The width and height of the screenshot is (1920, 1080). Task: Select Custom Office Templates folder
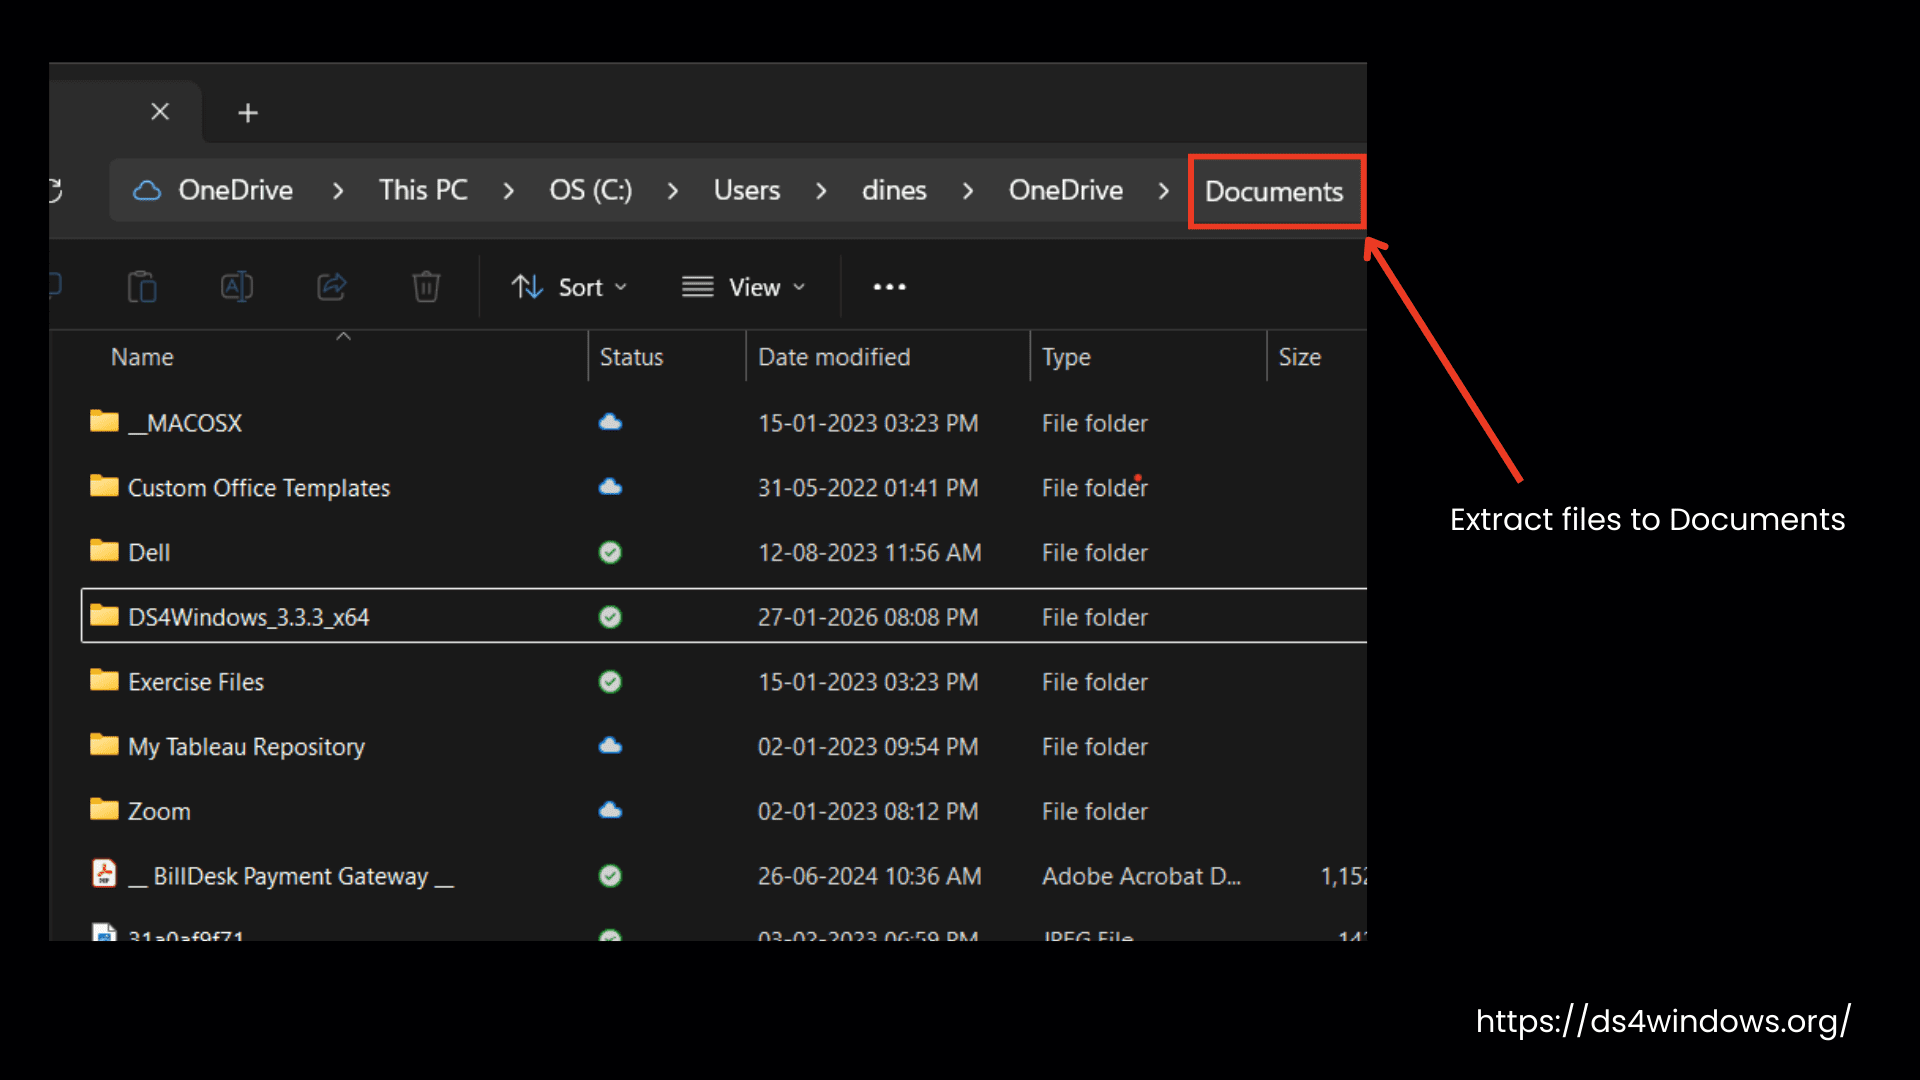tap(724, 488)
